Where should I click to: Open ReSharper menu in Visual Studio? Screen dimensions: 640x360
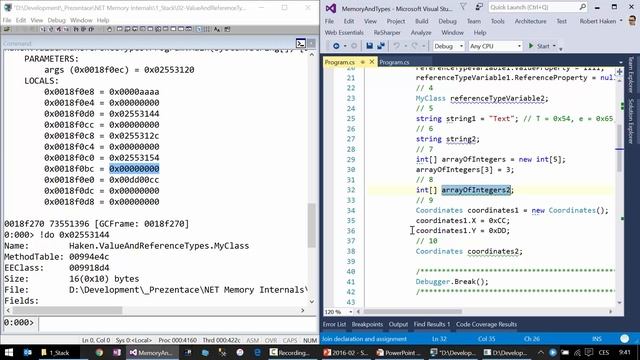click(387, 32)
